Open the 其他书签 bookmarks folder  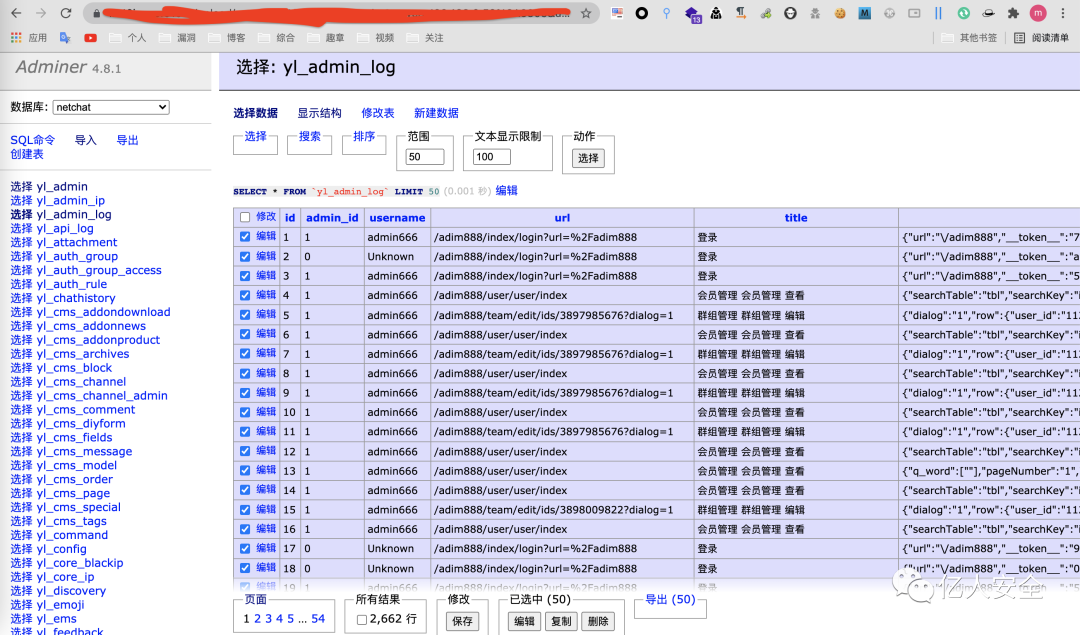970,38
